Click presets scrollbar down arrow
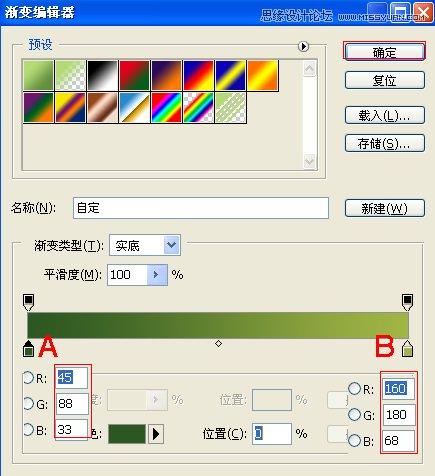 [310, 161]
